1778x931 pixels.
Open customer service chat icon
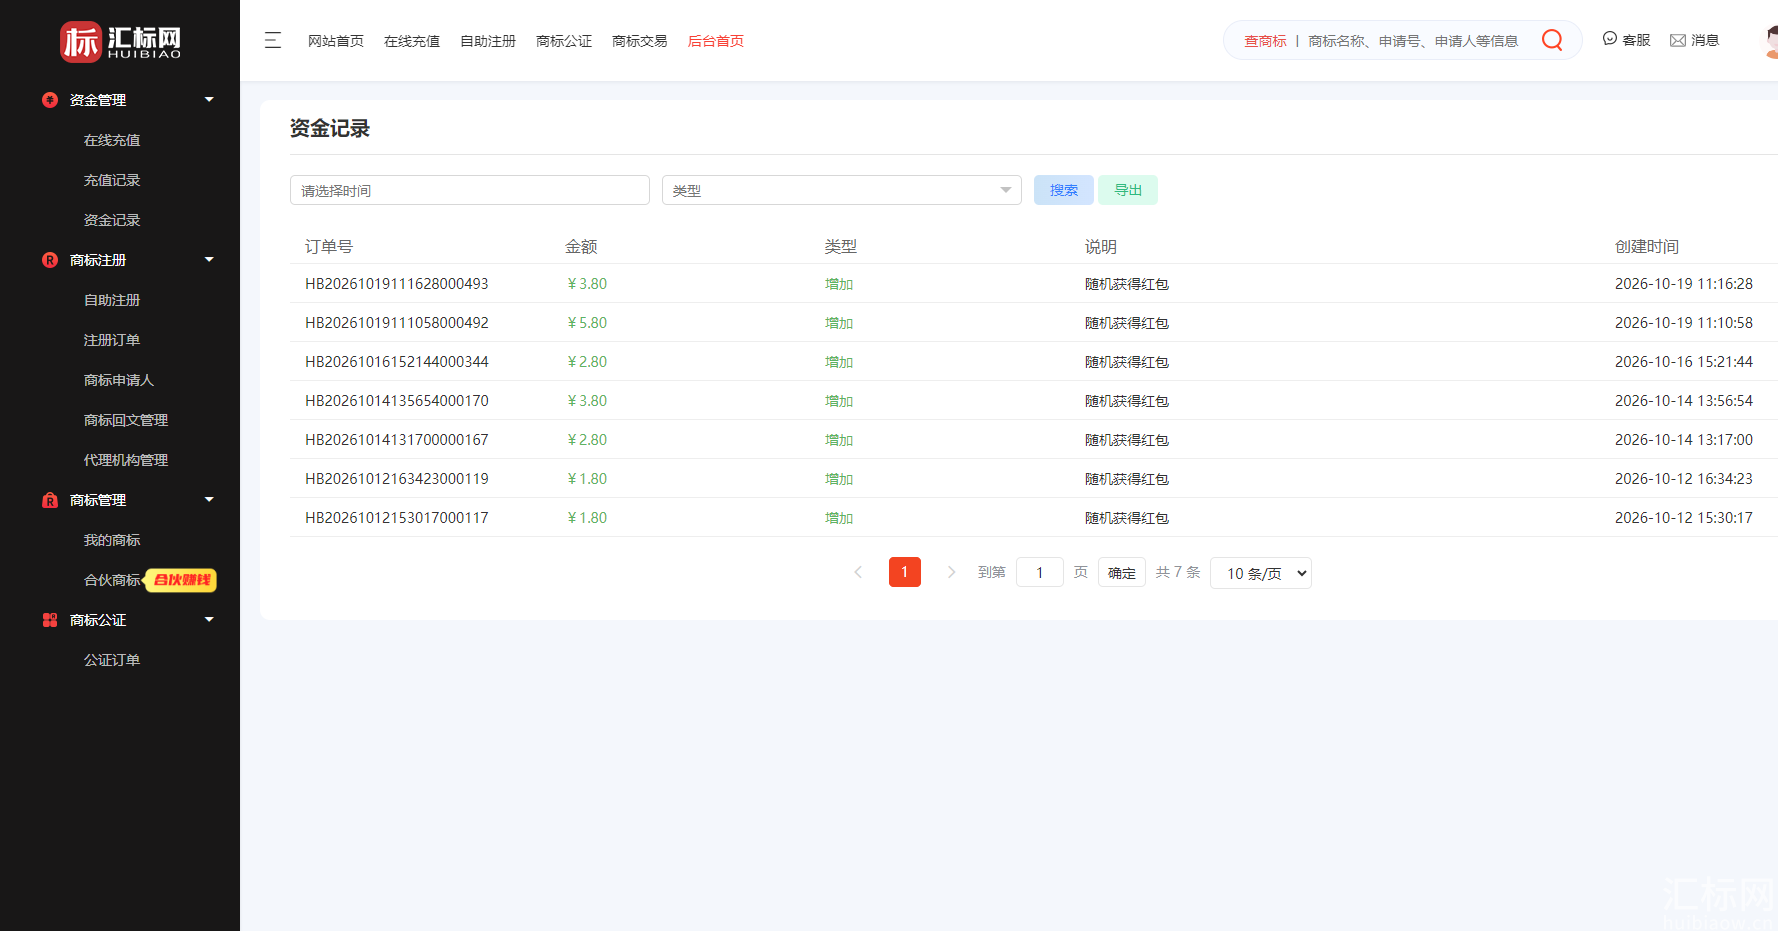[x=1610, y=39]
